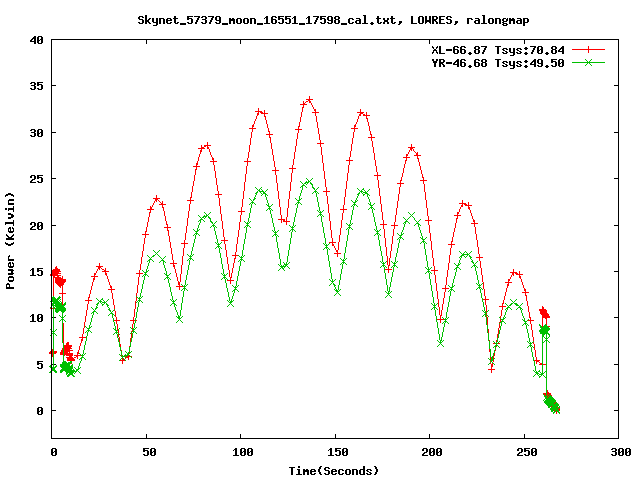Click y-axis tick label 10
This screenshot has height=480, width=640.
click(x=36, y=318)
